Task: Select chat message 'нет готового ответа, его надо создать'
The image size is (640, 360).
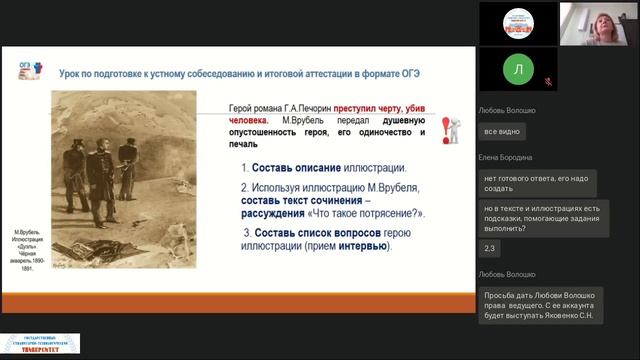Action: pyautogui.click(x=538, y=183)
